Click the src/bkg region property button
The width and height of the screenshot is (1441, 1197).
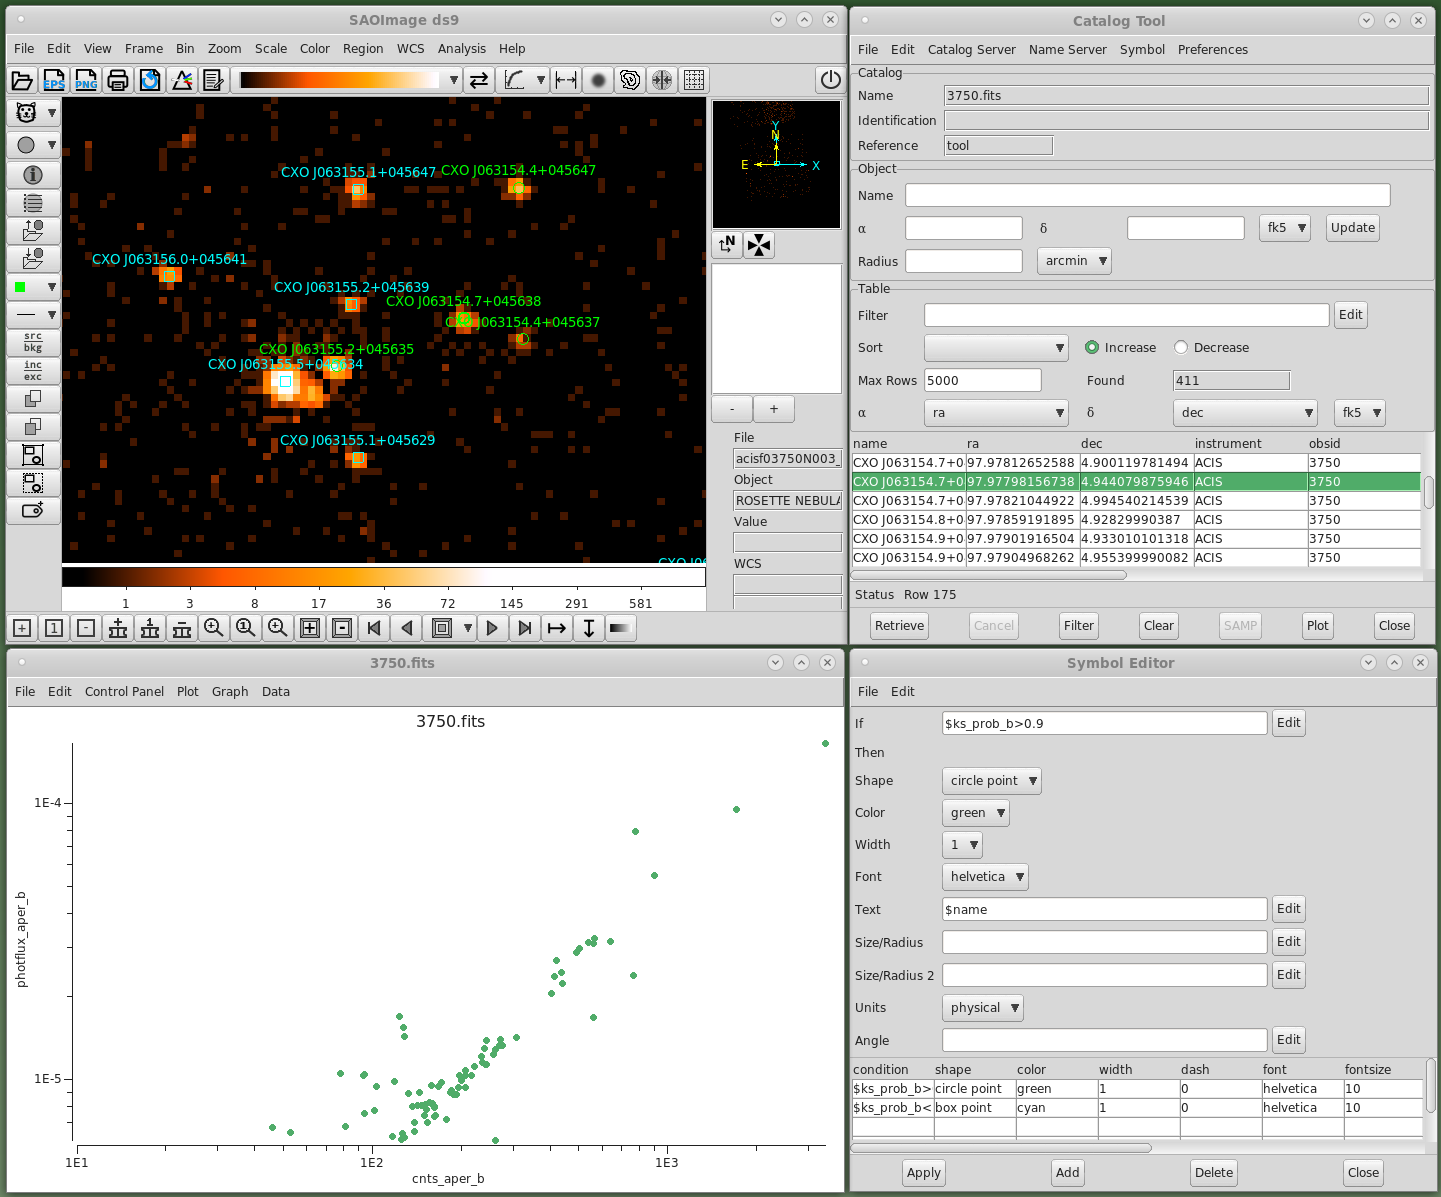point(33,343)
